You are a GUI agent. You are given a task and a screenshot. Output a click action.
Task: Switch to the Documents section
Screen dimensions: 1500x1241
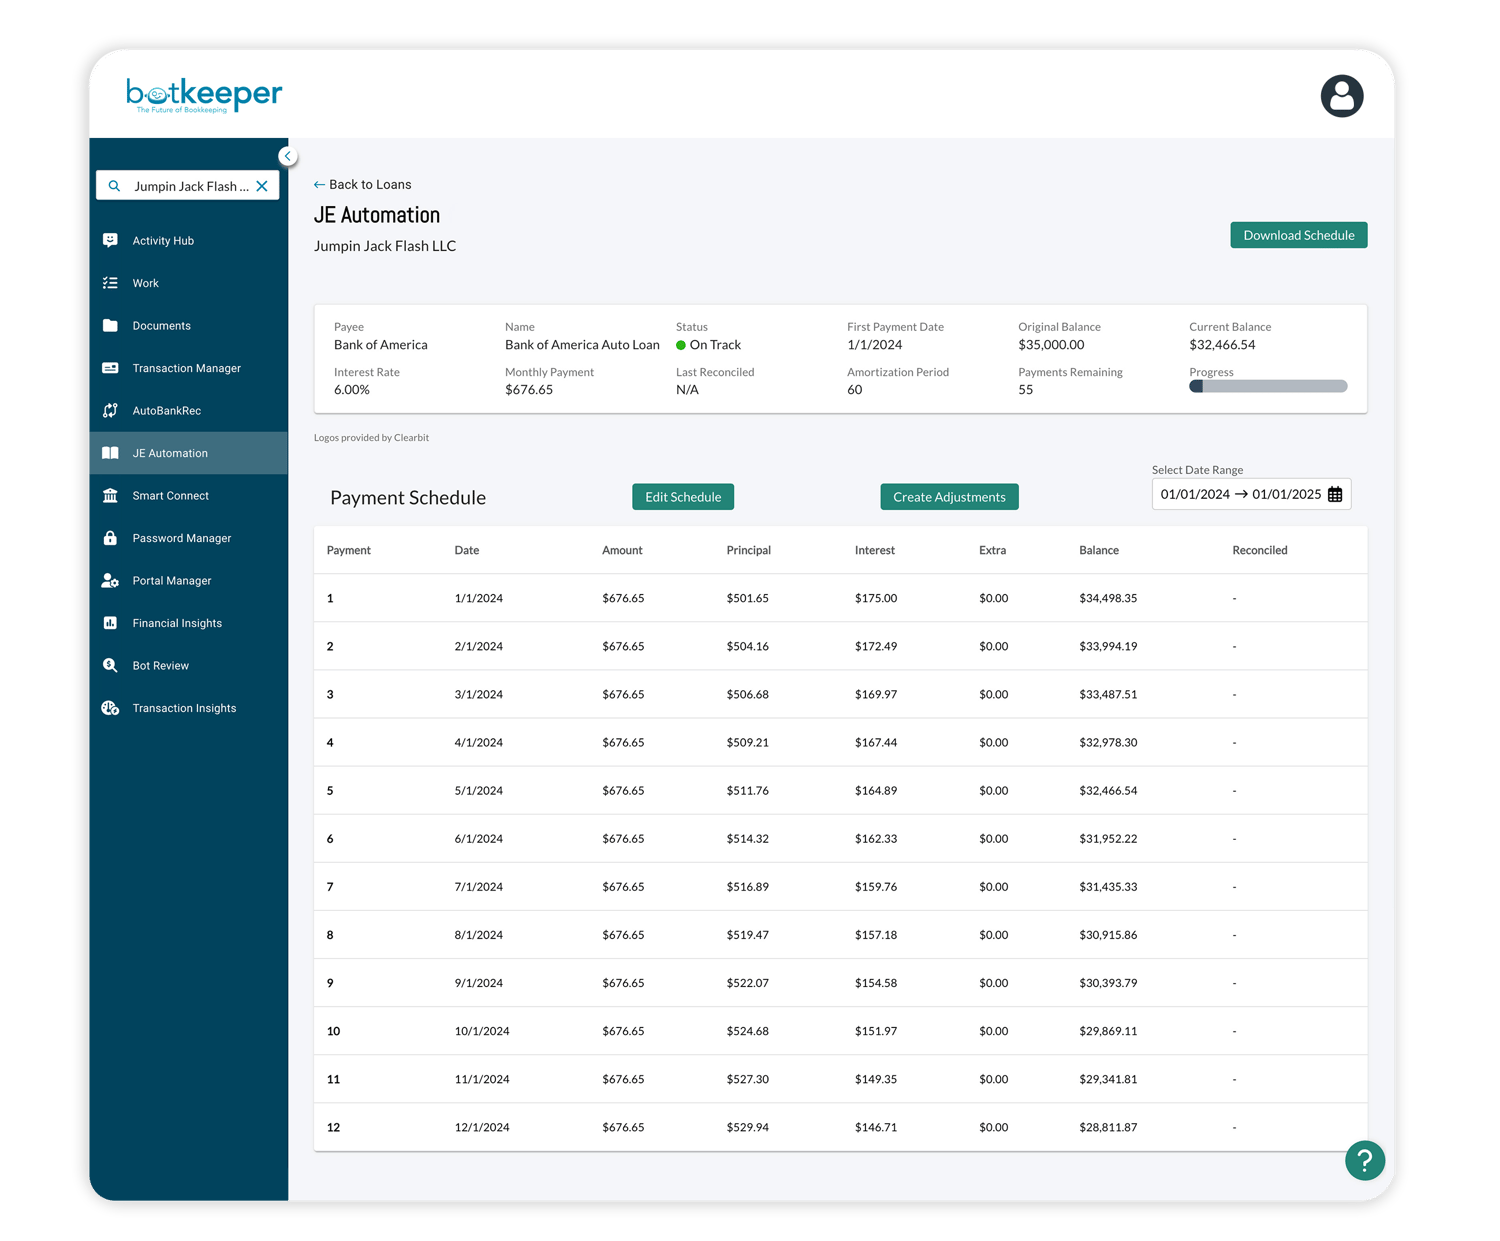coord(161,325)
